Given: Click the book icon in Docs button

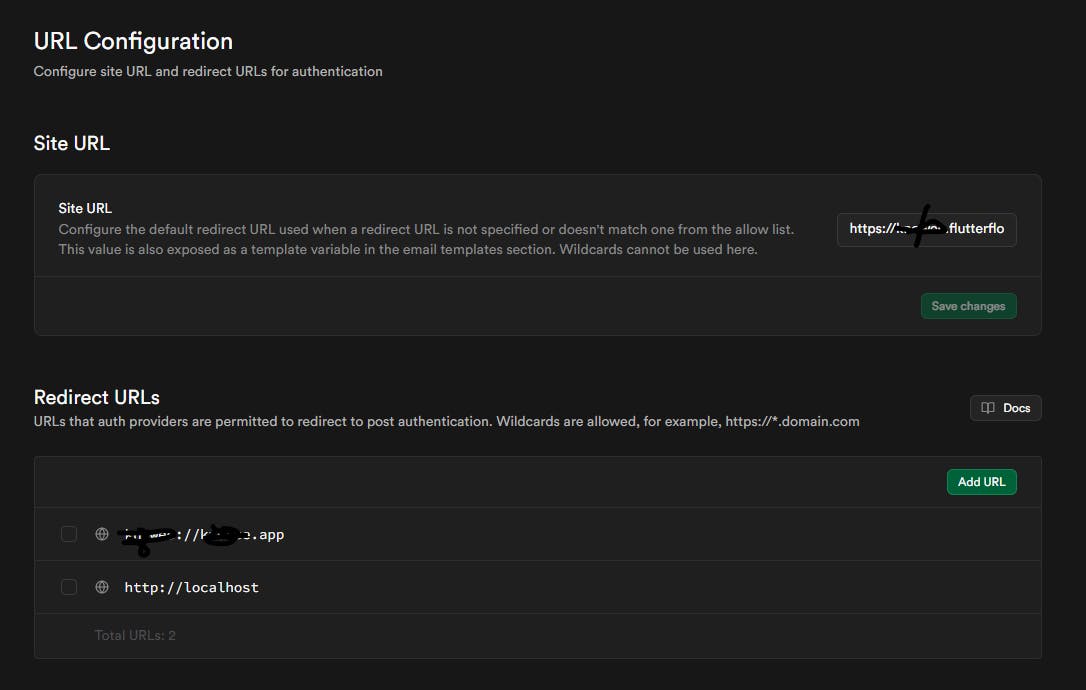Looking at the screenshot, I should pyautogui.click(x=988, y=408).
